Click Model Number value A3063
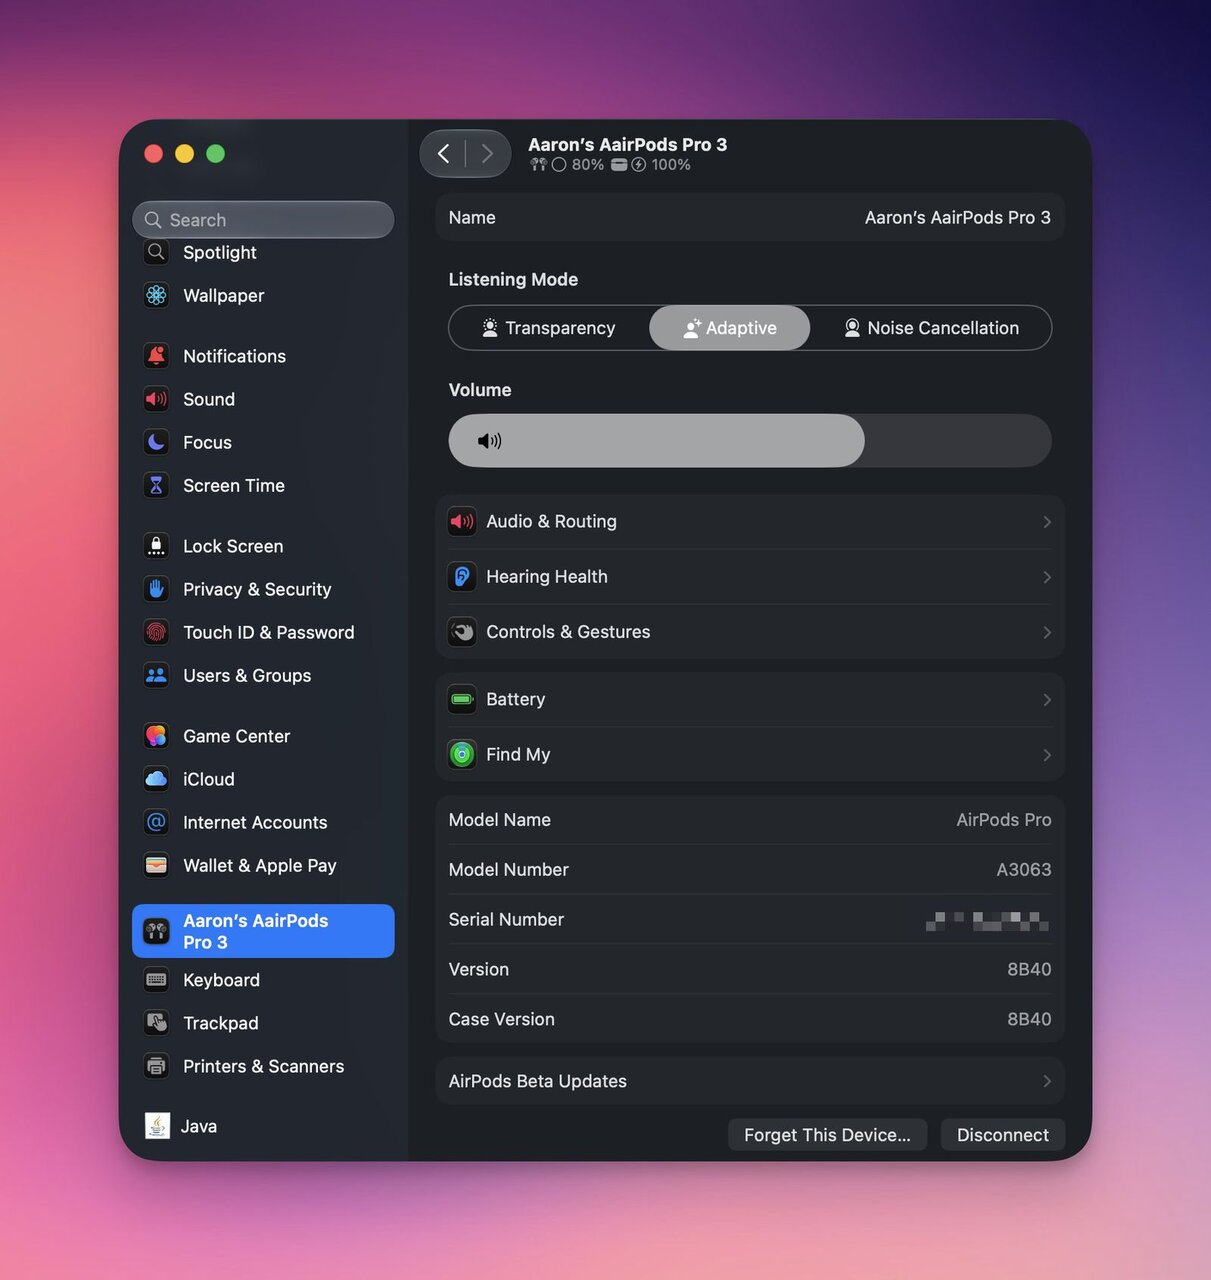Screen dimensions: 1211x1280 tap(1024, 870)
